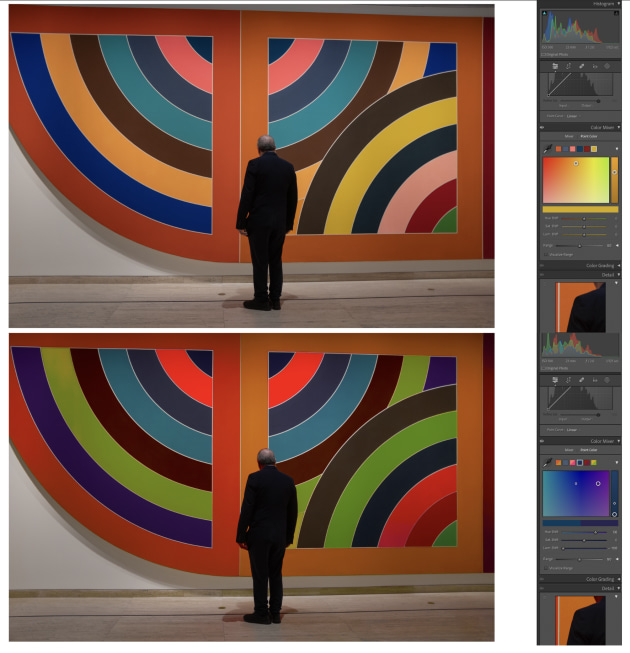The image size is (630, 653).
Task: Select the Edit sliders tool in the lower panel
Action: tap(555, 380)
